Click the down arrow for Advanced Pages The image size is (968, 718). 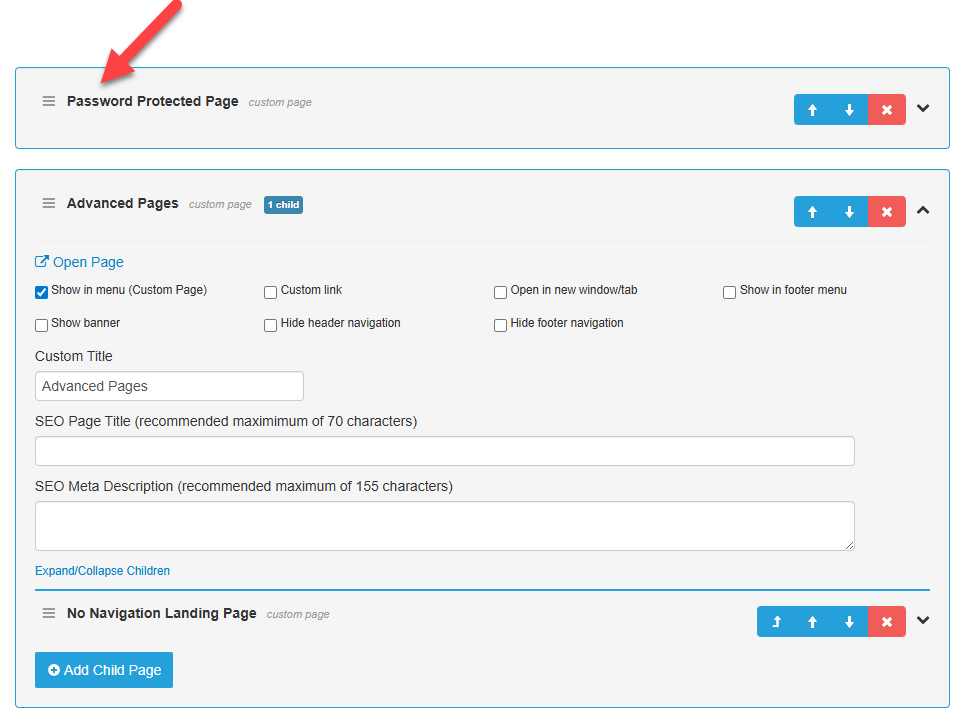(849, 212)
